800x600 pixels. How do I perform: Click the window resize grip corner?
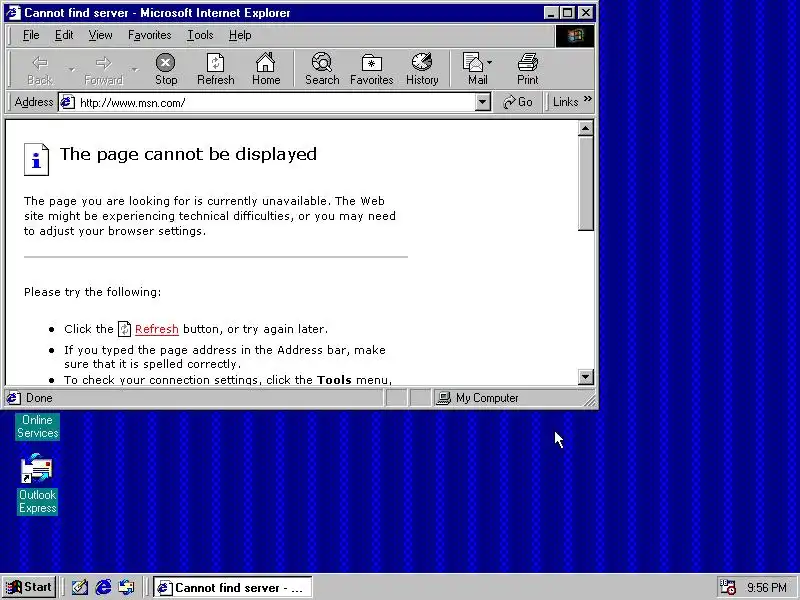click(589, 401)
